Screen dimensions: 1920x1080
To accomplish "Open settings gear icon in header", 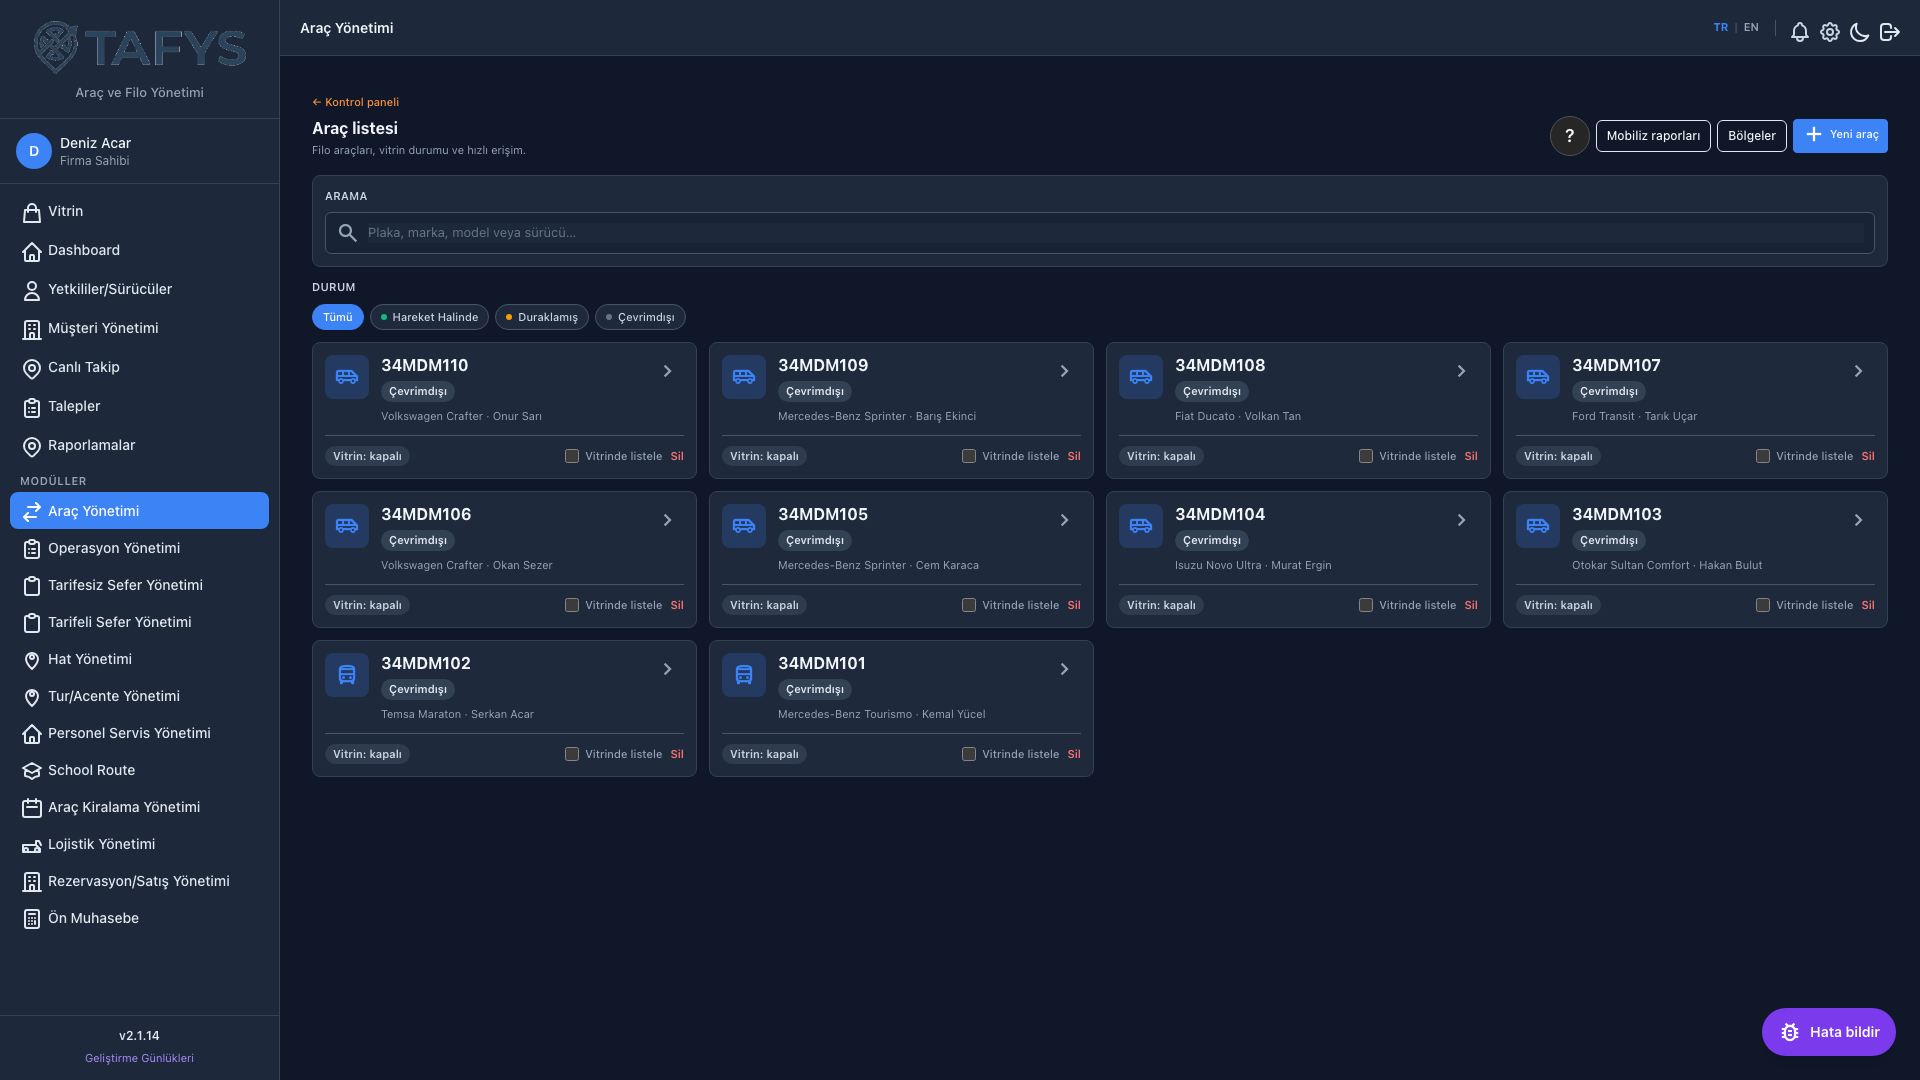I will coord(1830,32).
